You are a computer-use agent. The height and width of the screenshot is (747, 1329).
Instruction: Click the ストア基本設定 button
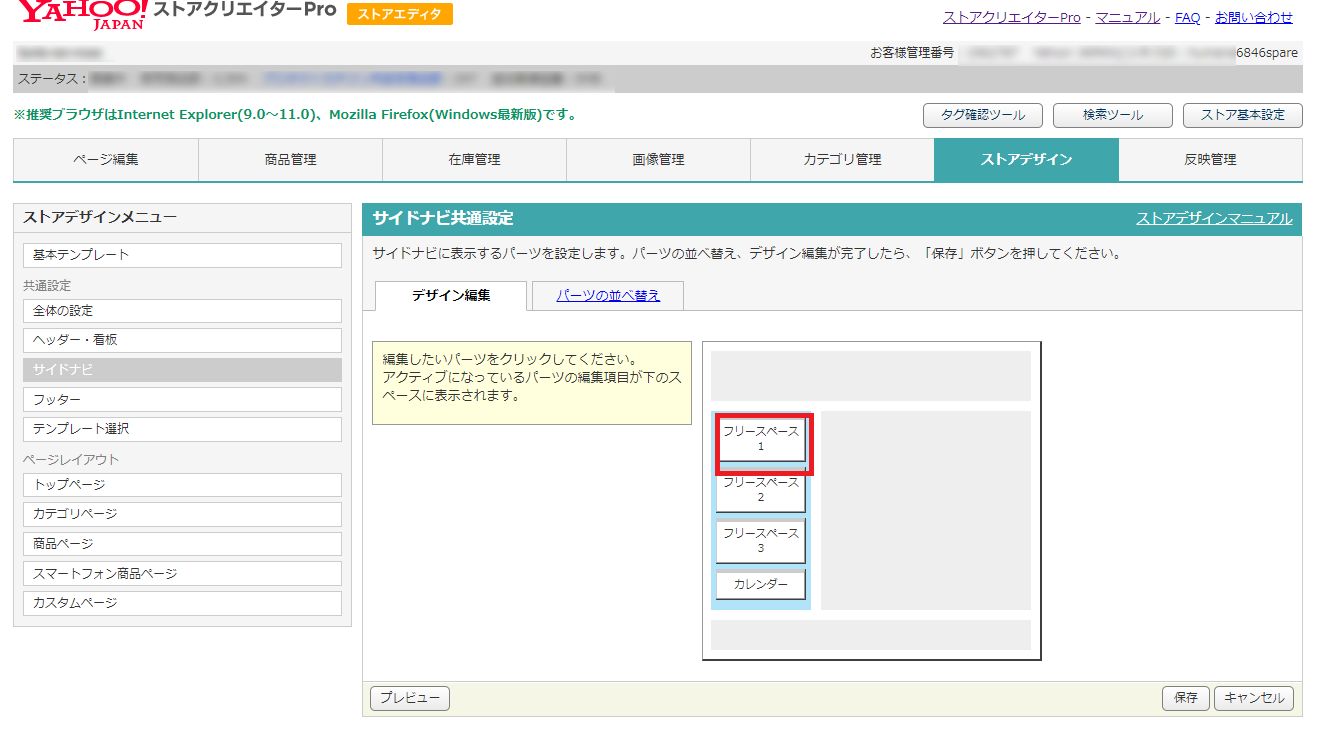pyautogui.click(x=1242, y=115)
